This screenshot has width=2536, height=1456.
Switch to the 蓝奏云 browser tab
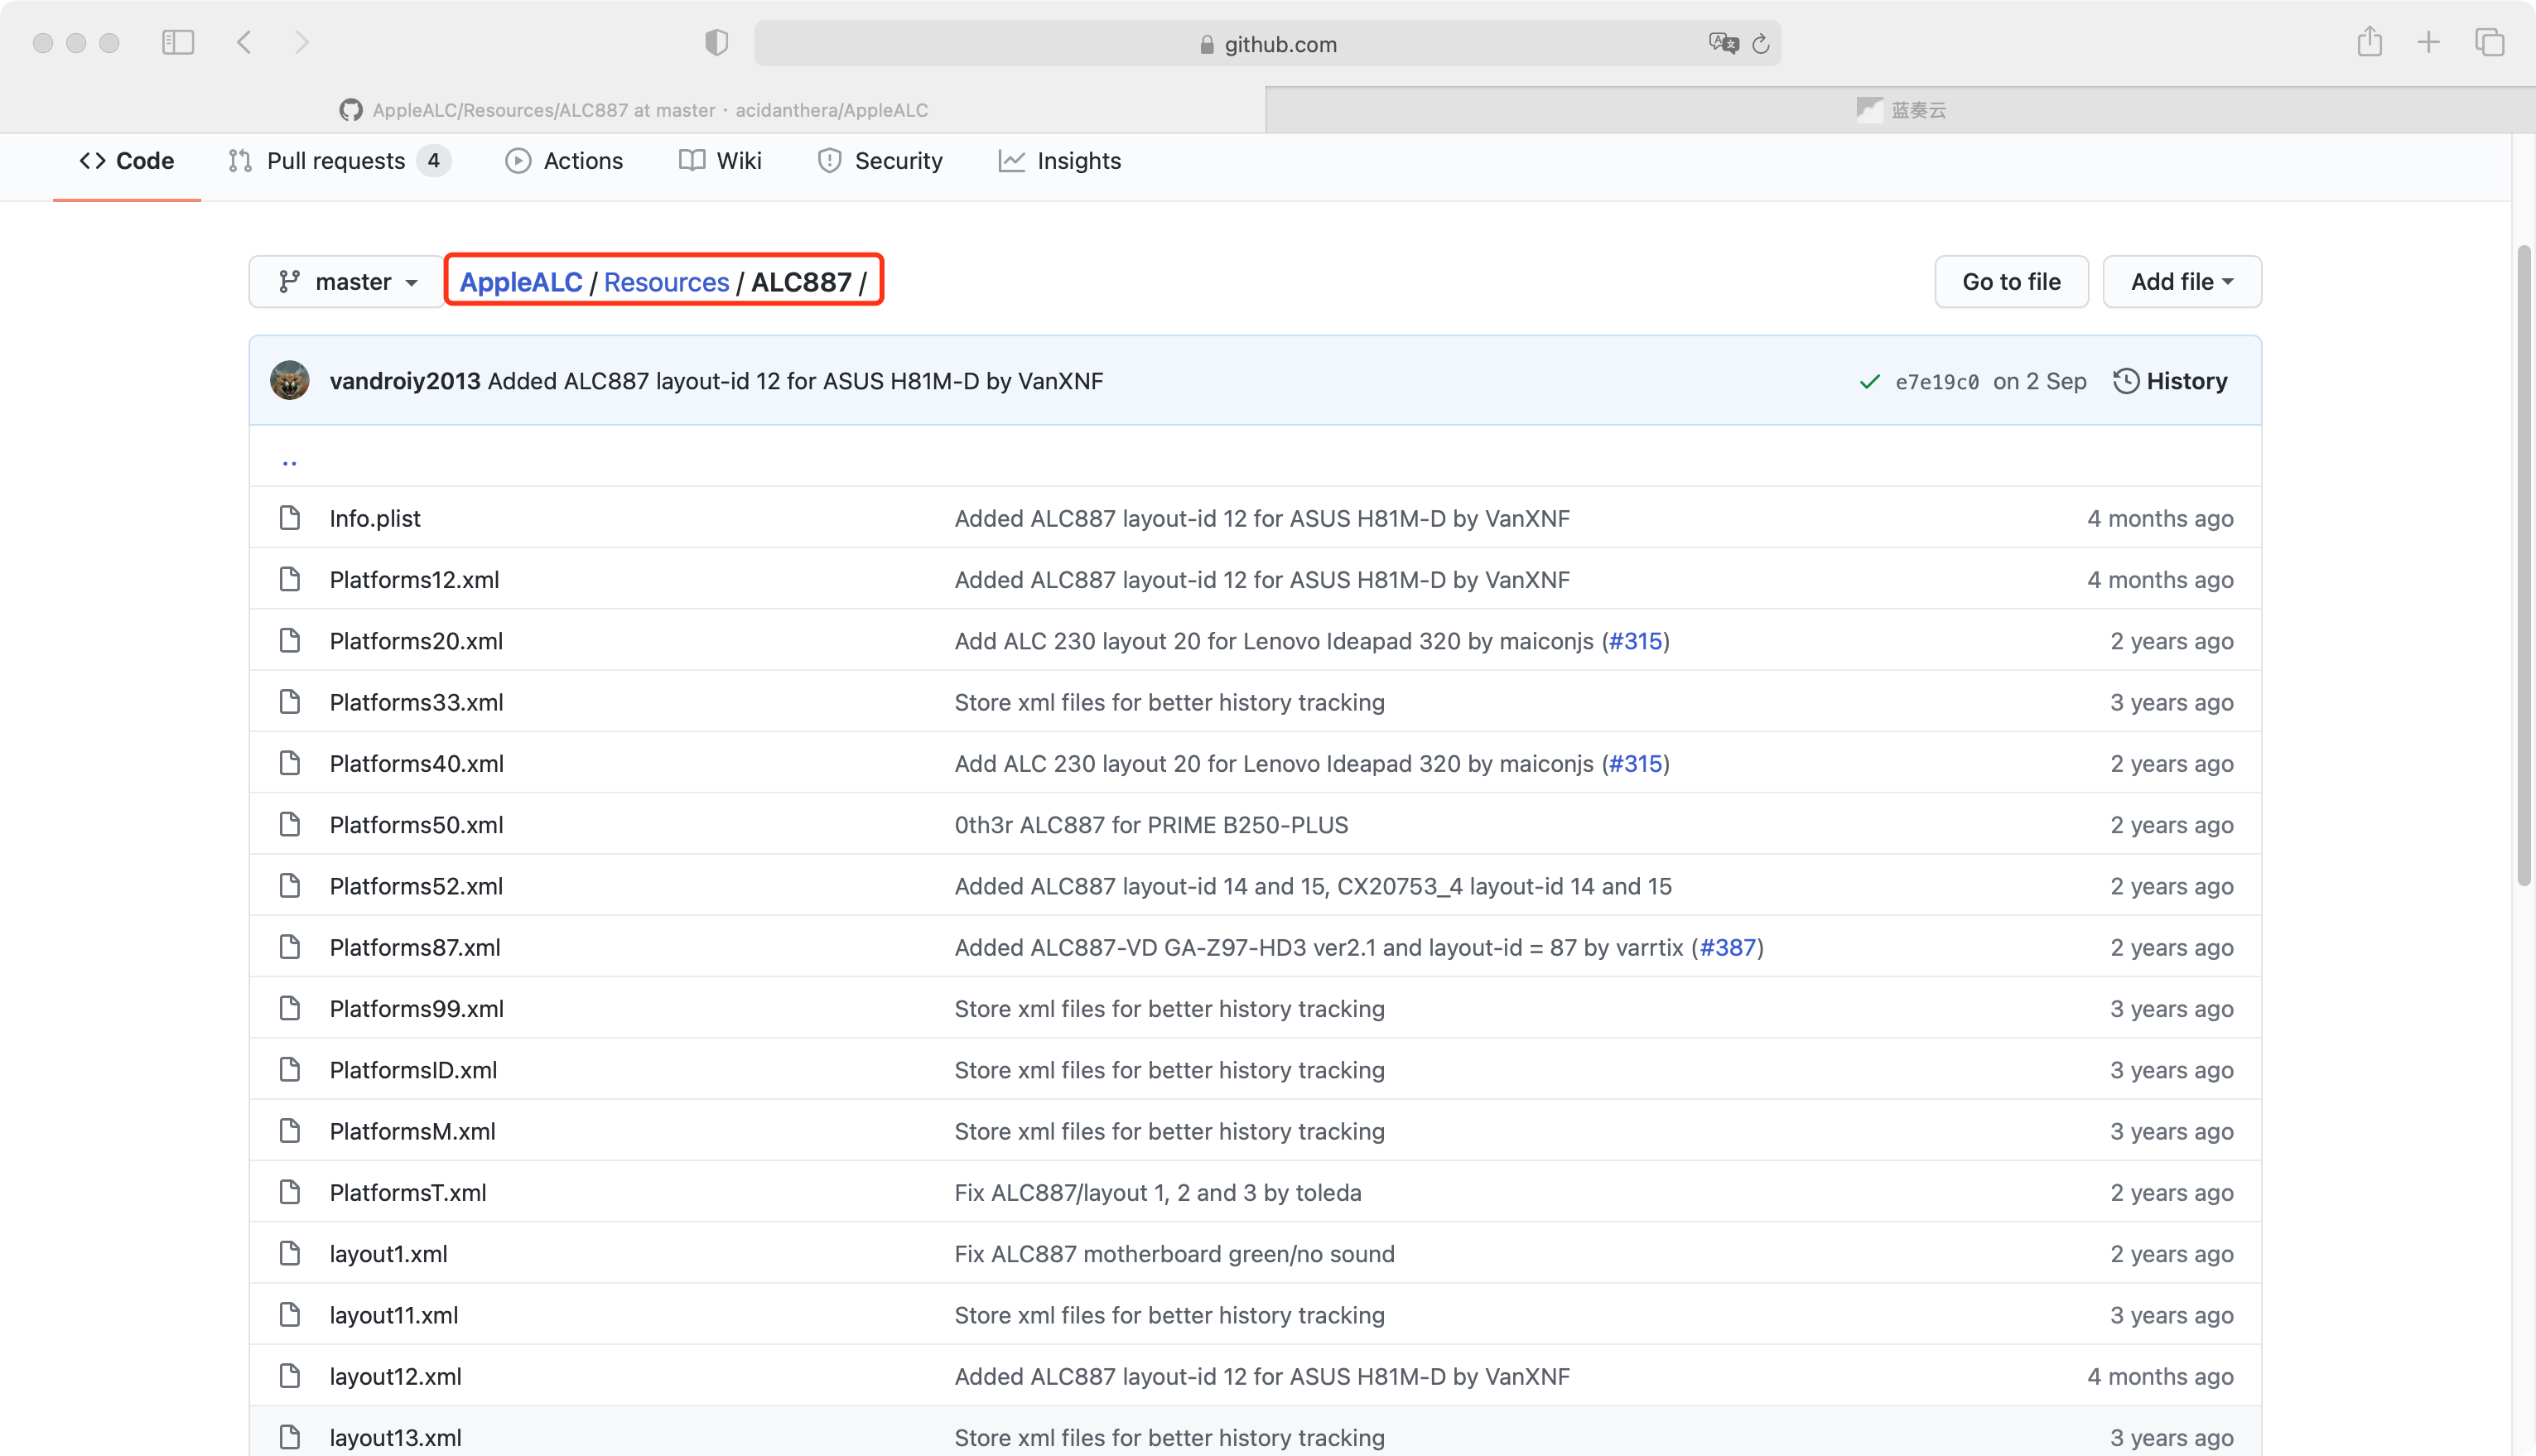1901,110
